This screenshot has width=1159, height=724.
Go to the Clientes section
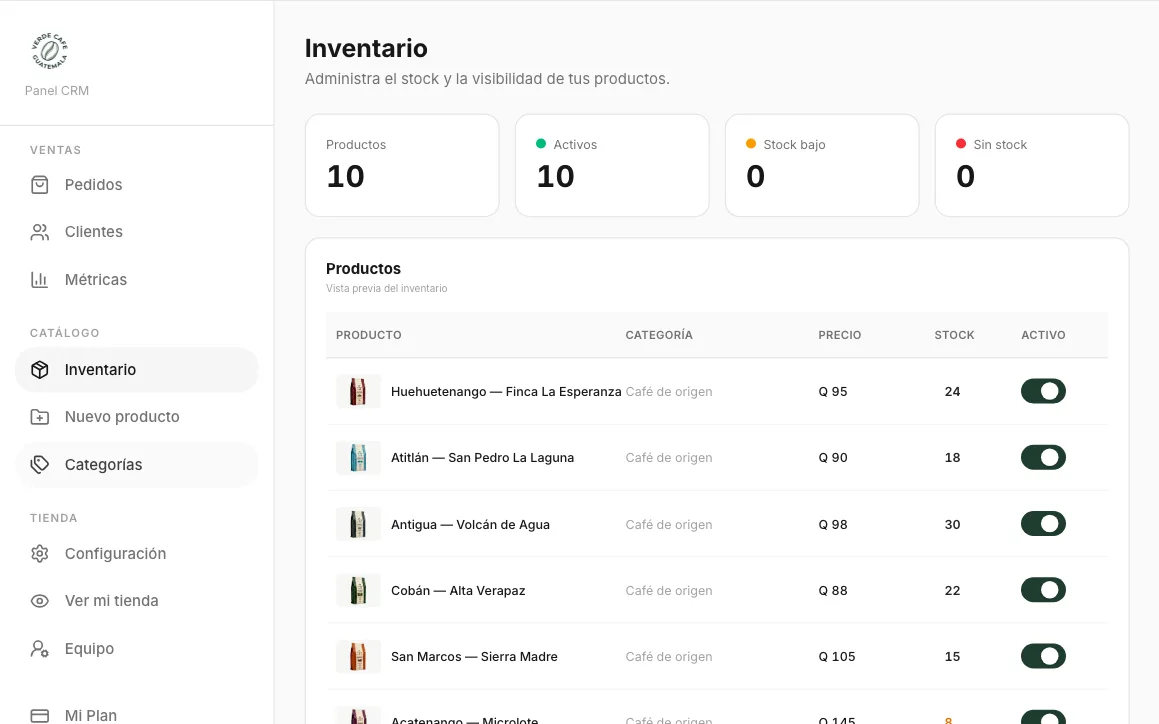[137, 232]
